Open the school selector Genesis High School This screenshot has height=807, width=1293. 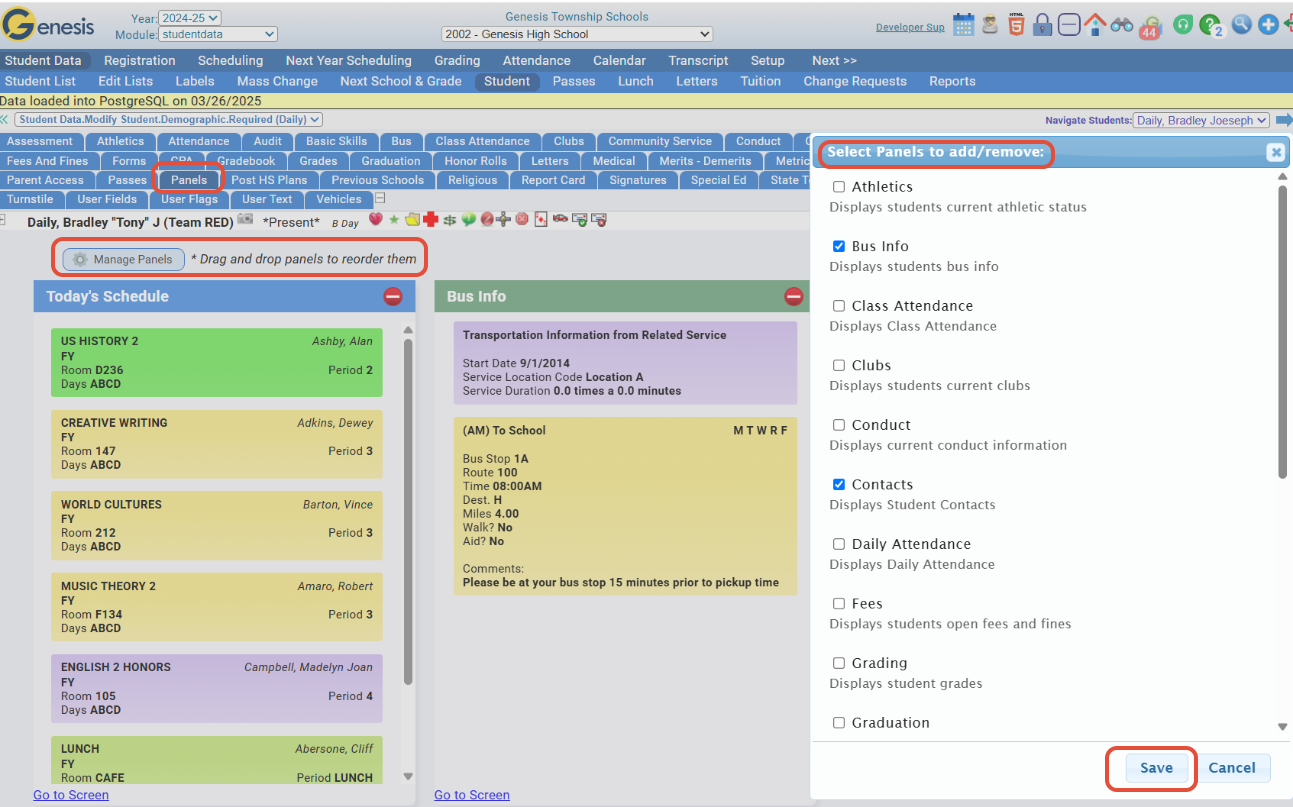coord(577,34)
